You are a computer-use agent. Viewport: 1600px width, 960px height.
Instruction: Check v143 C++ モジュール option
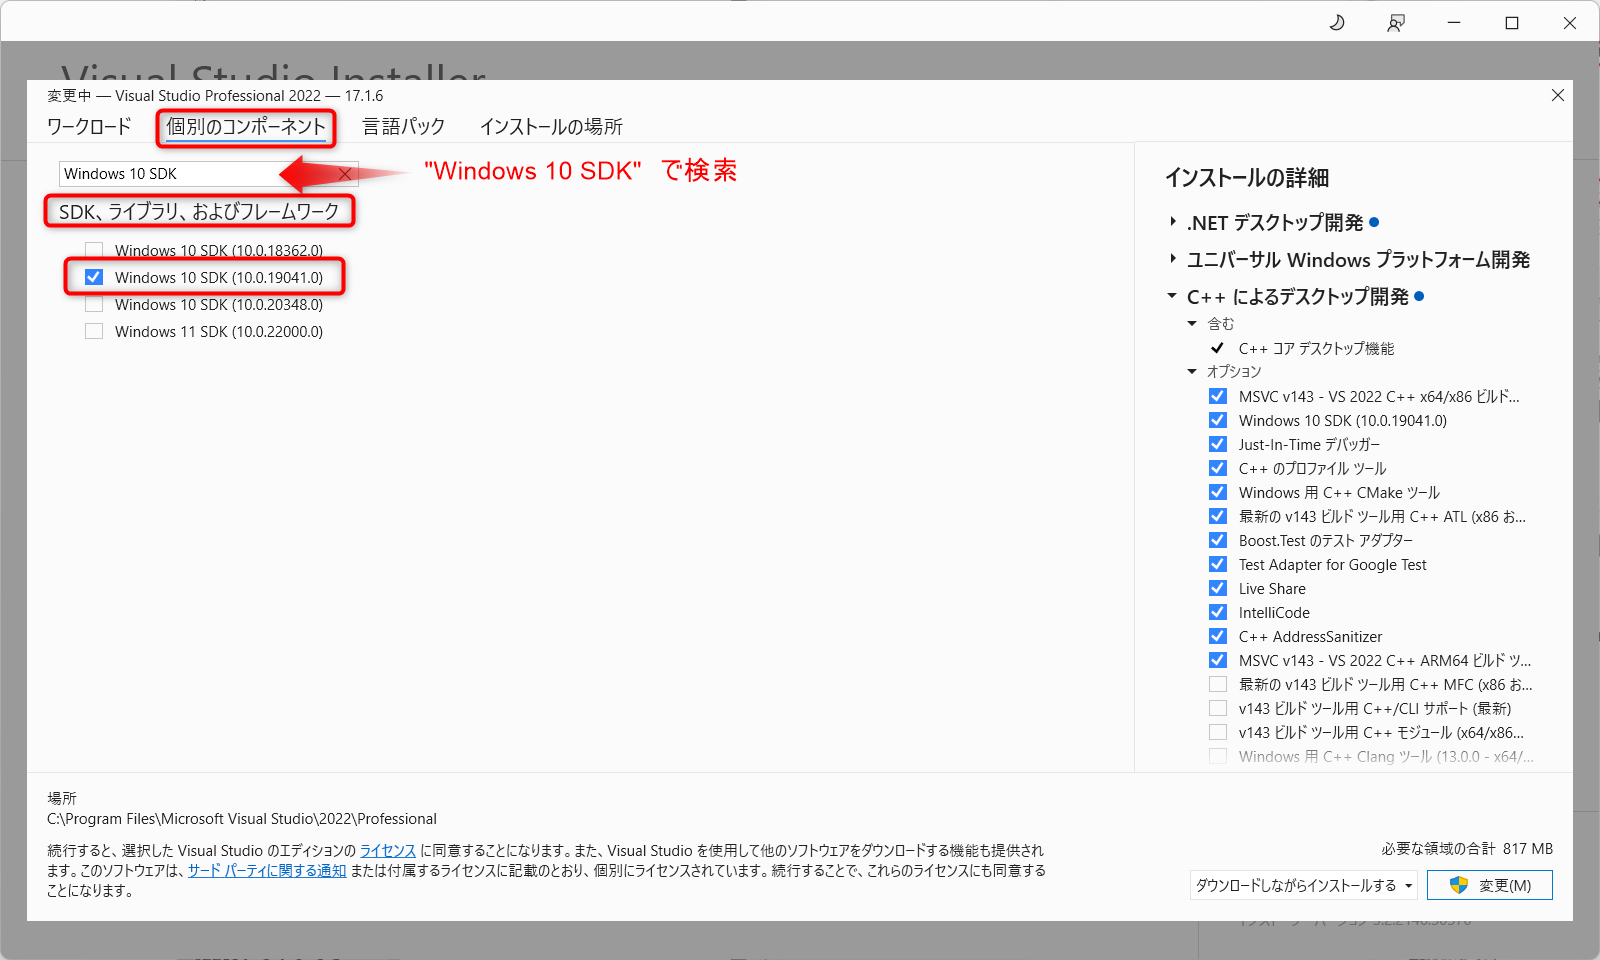tap(1218, 732)
